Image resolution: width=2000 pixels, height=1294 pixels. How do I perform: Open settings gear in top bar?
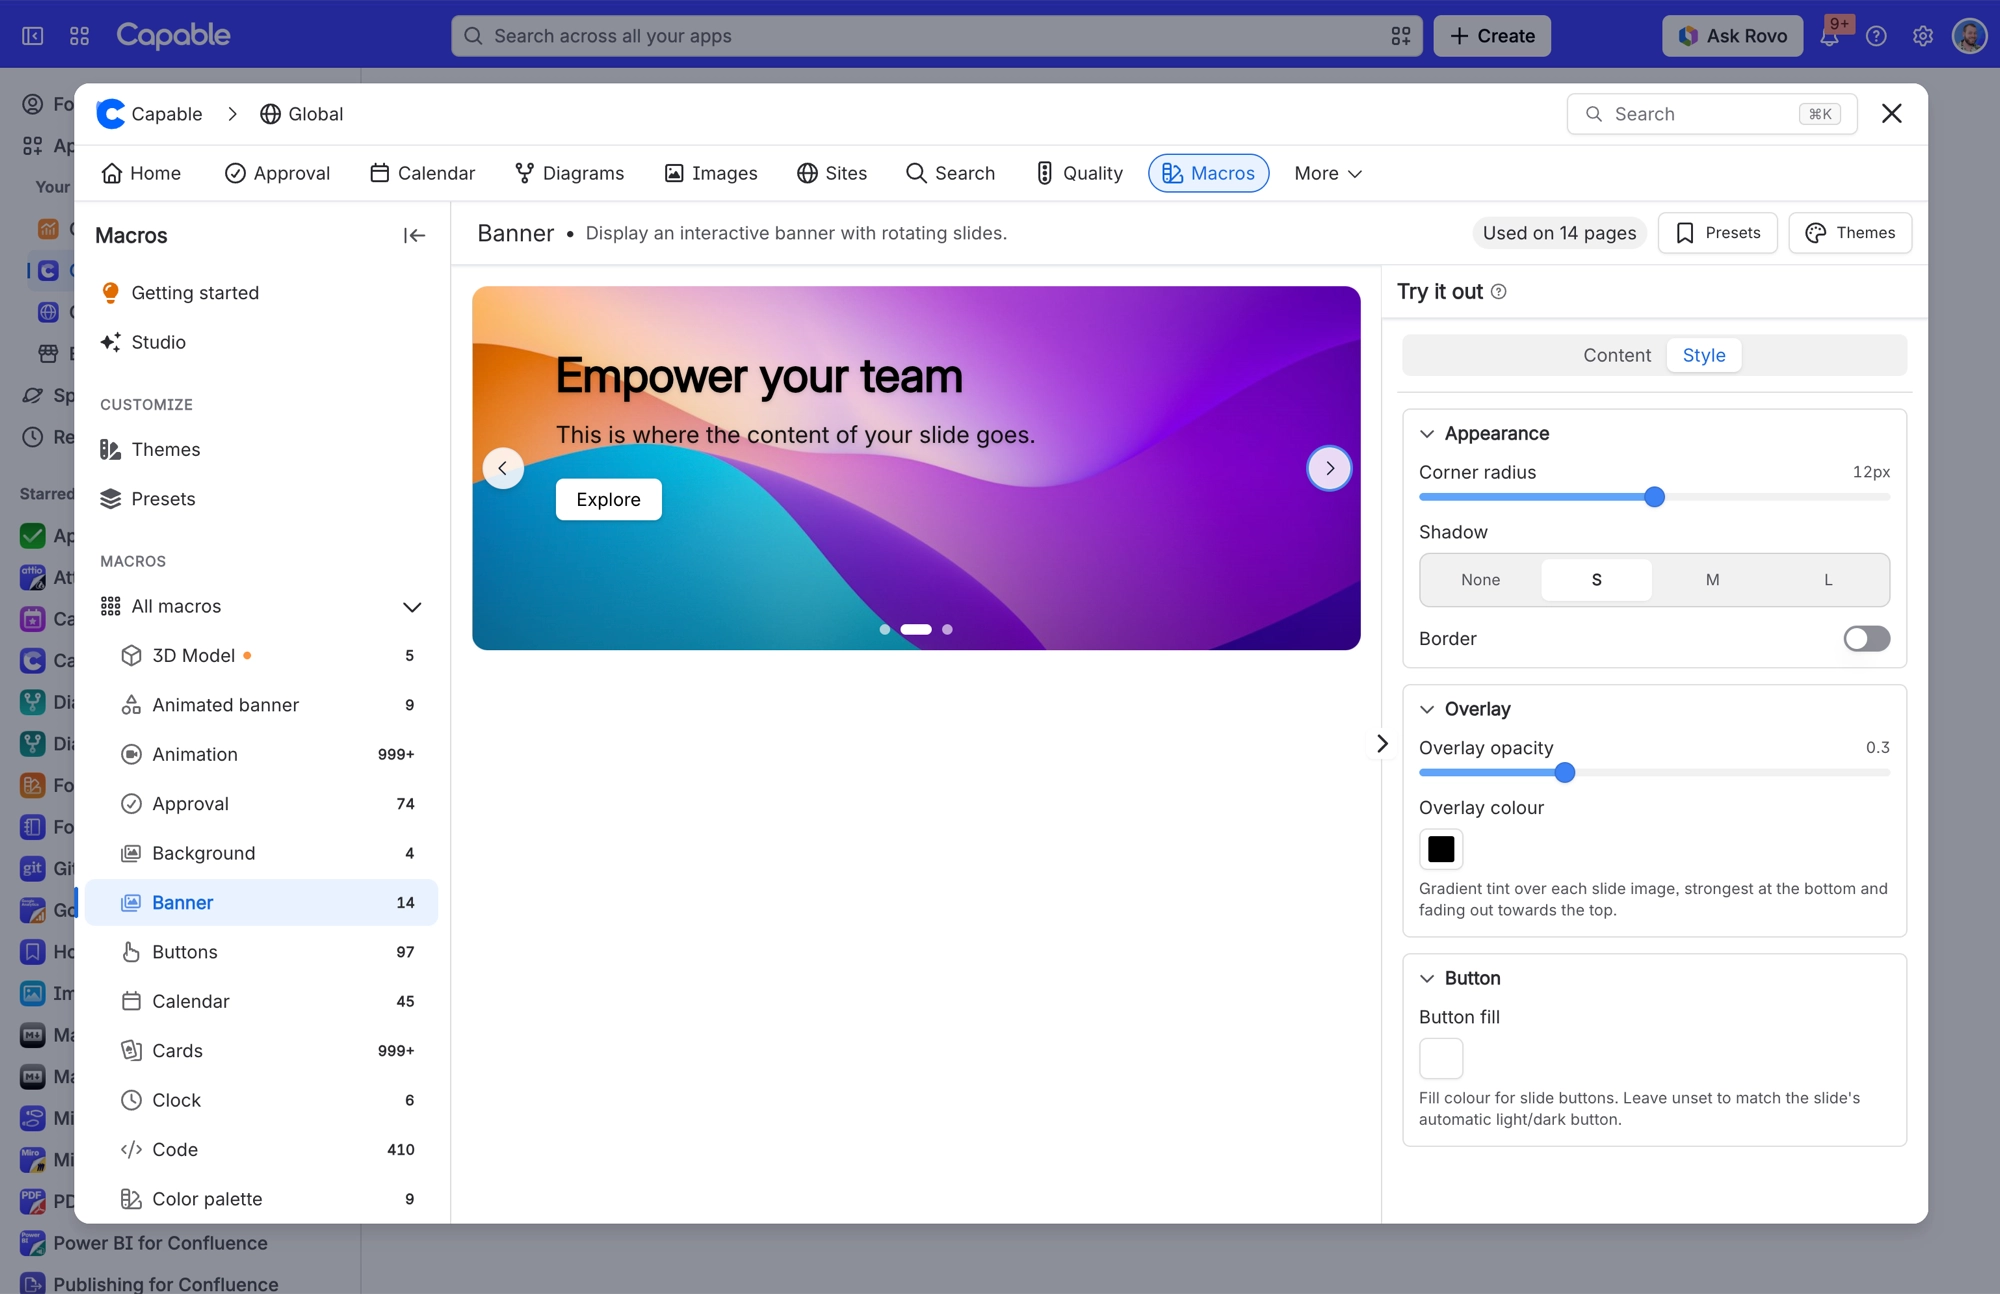(1922, 36)
